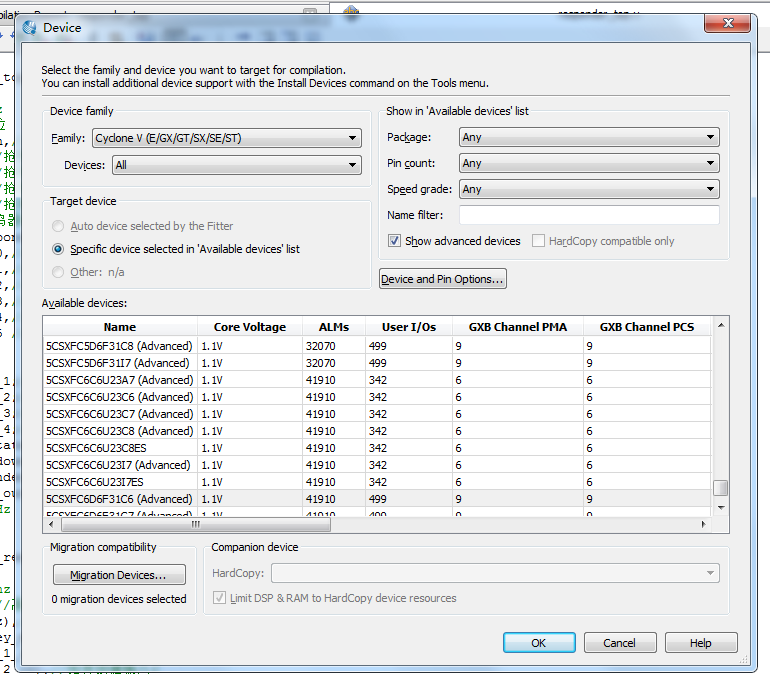
Task: Sort devices by Name column header
Action: click(120, 327)
